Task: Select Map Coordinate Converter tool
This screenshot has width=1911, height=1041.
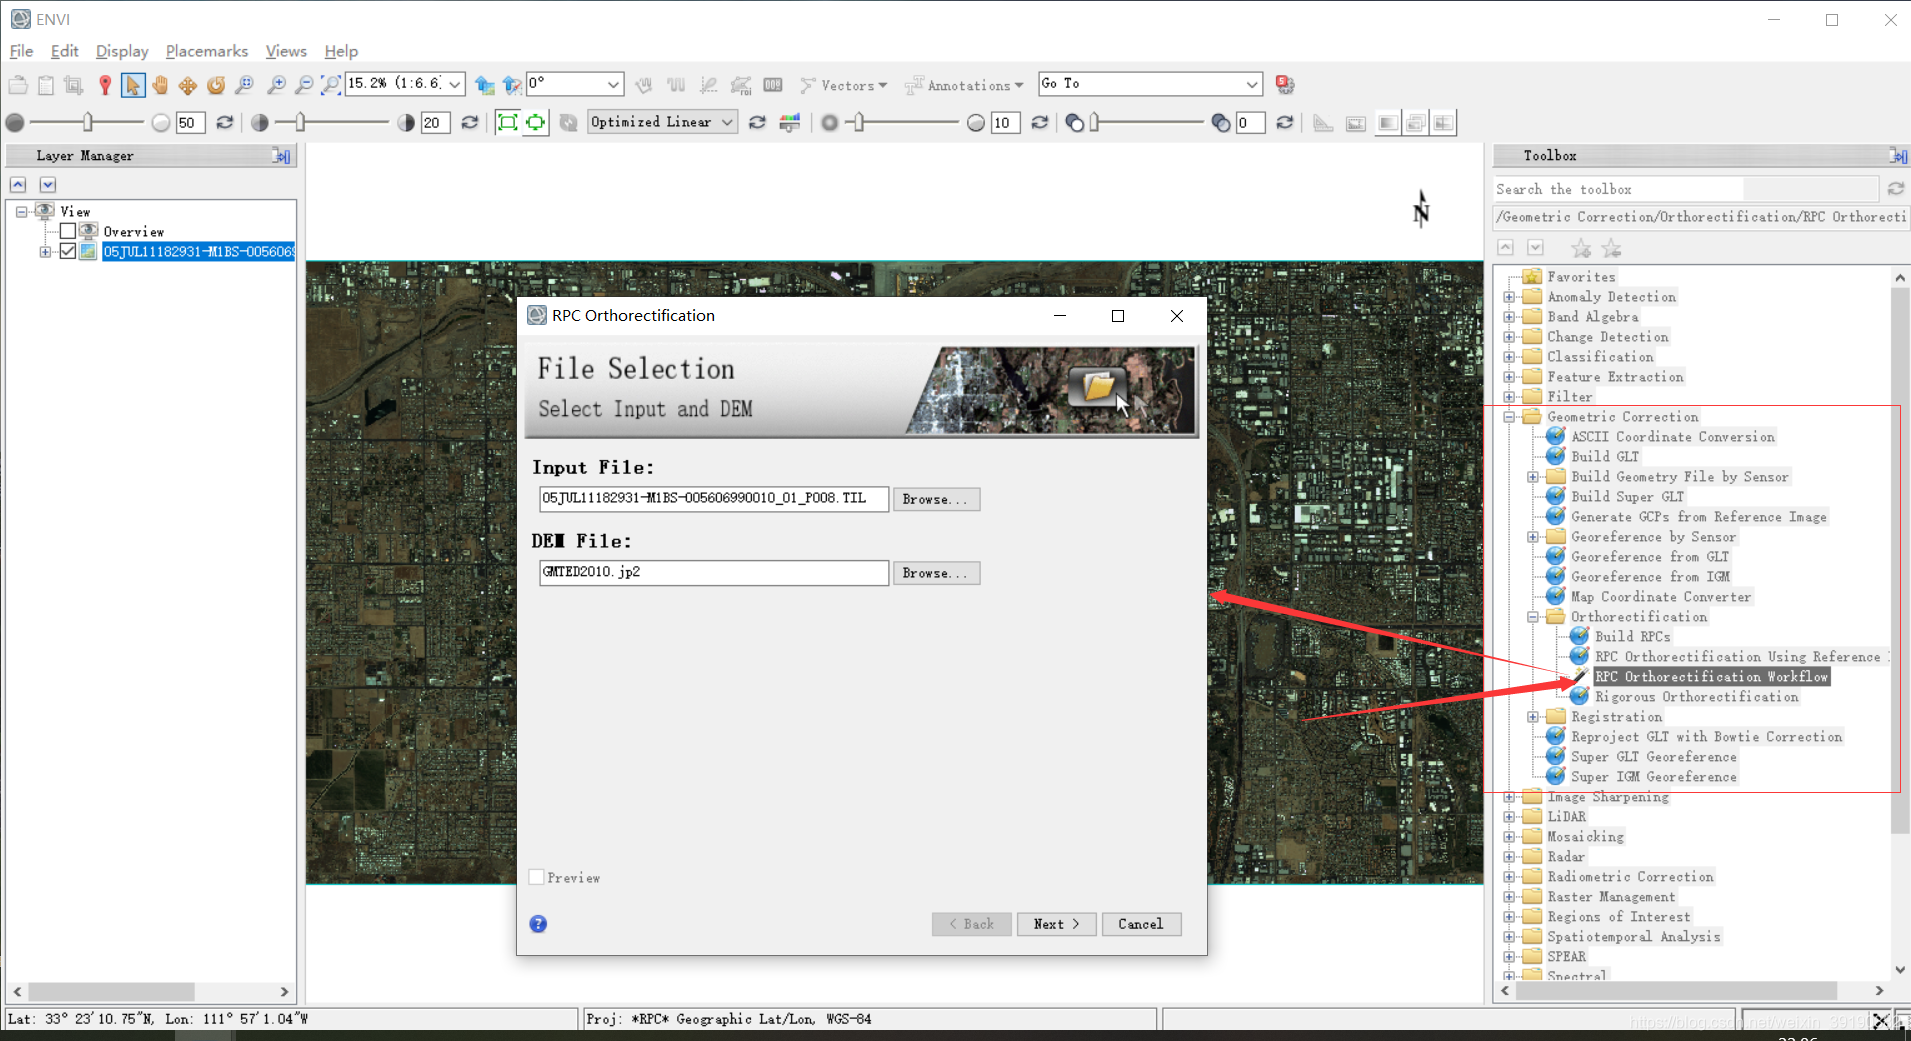Action: click(x=1660, y=597)
